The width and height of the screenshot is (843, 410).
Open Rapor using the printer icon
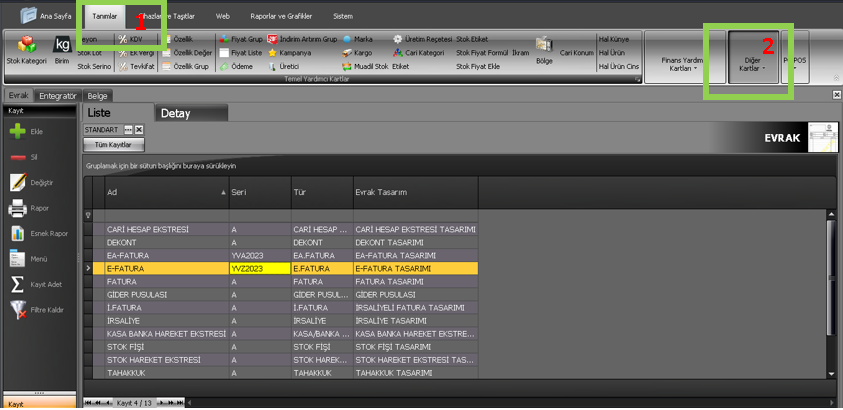tap(17, 208)
